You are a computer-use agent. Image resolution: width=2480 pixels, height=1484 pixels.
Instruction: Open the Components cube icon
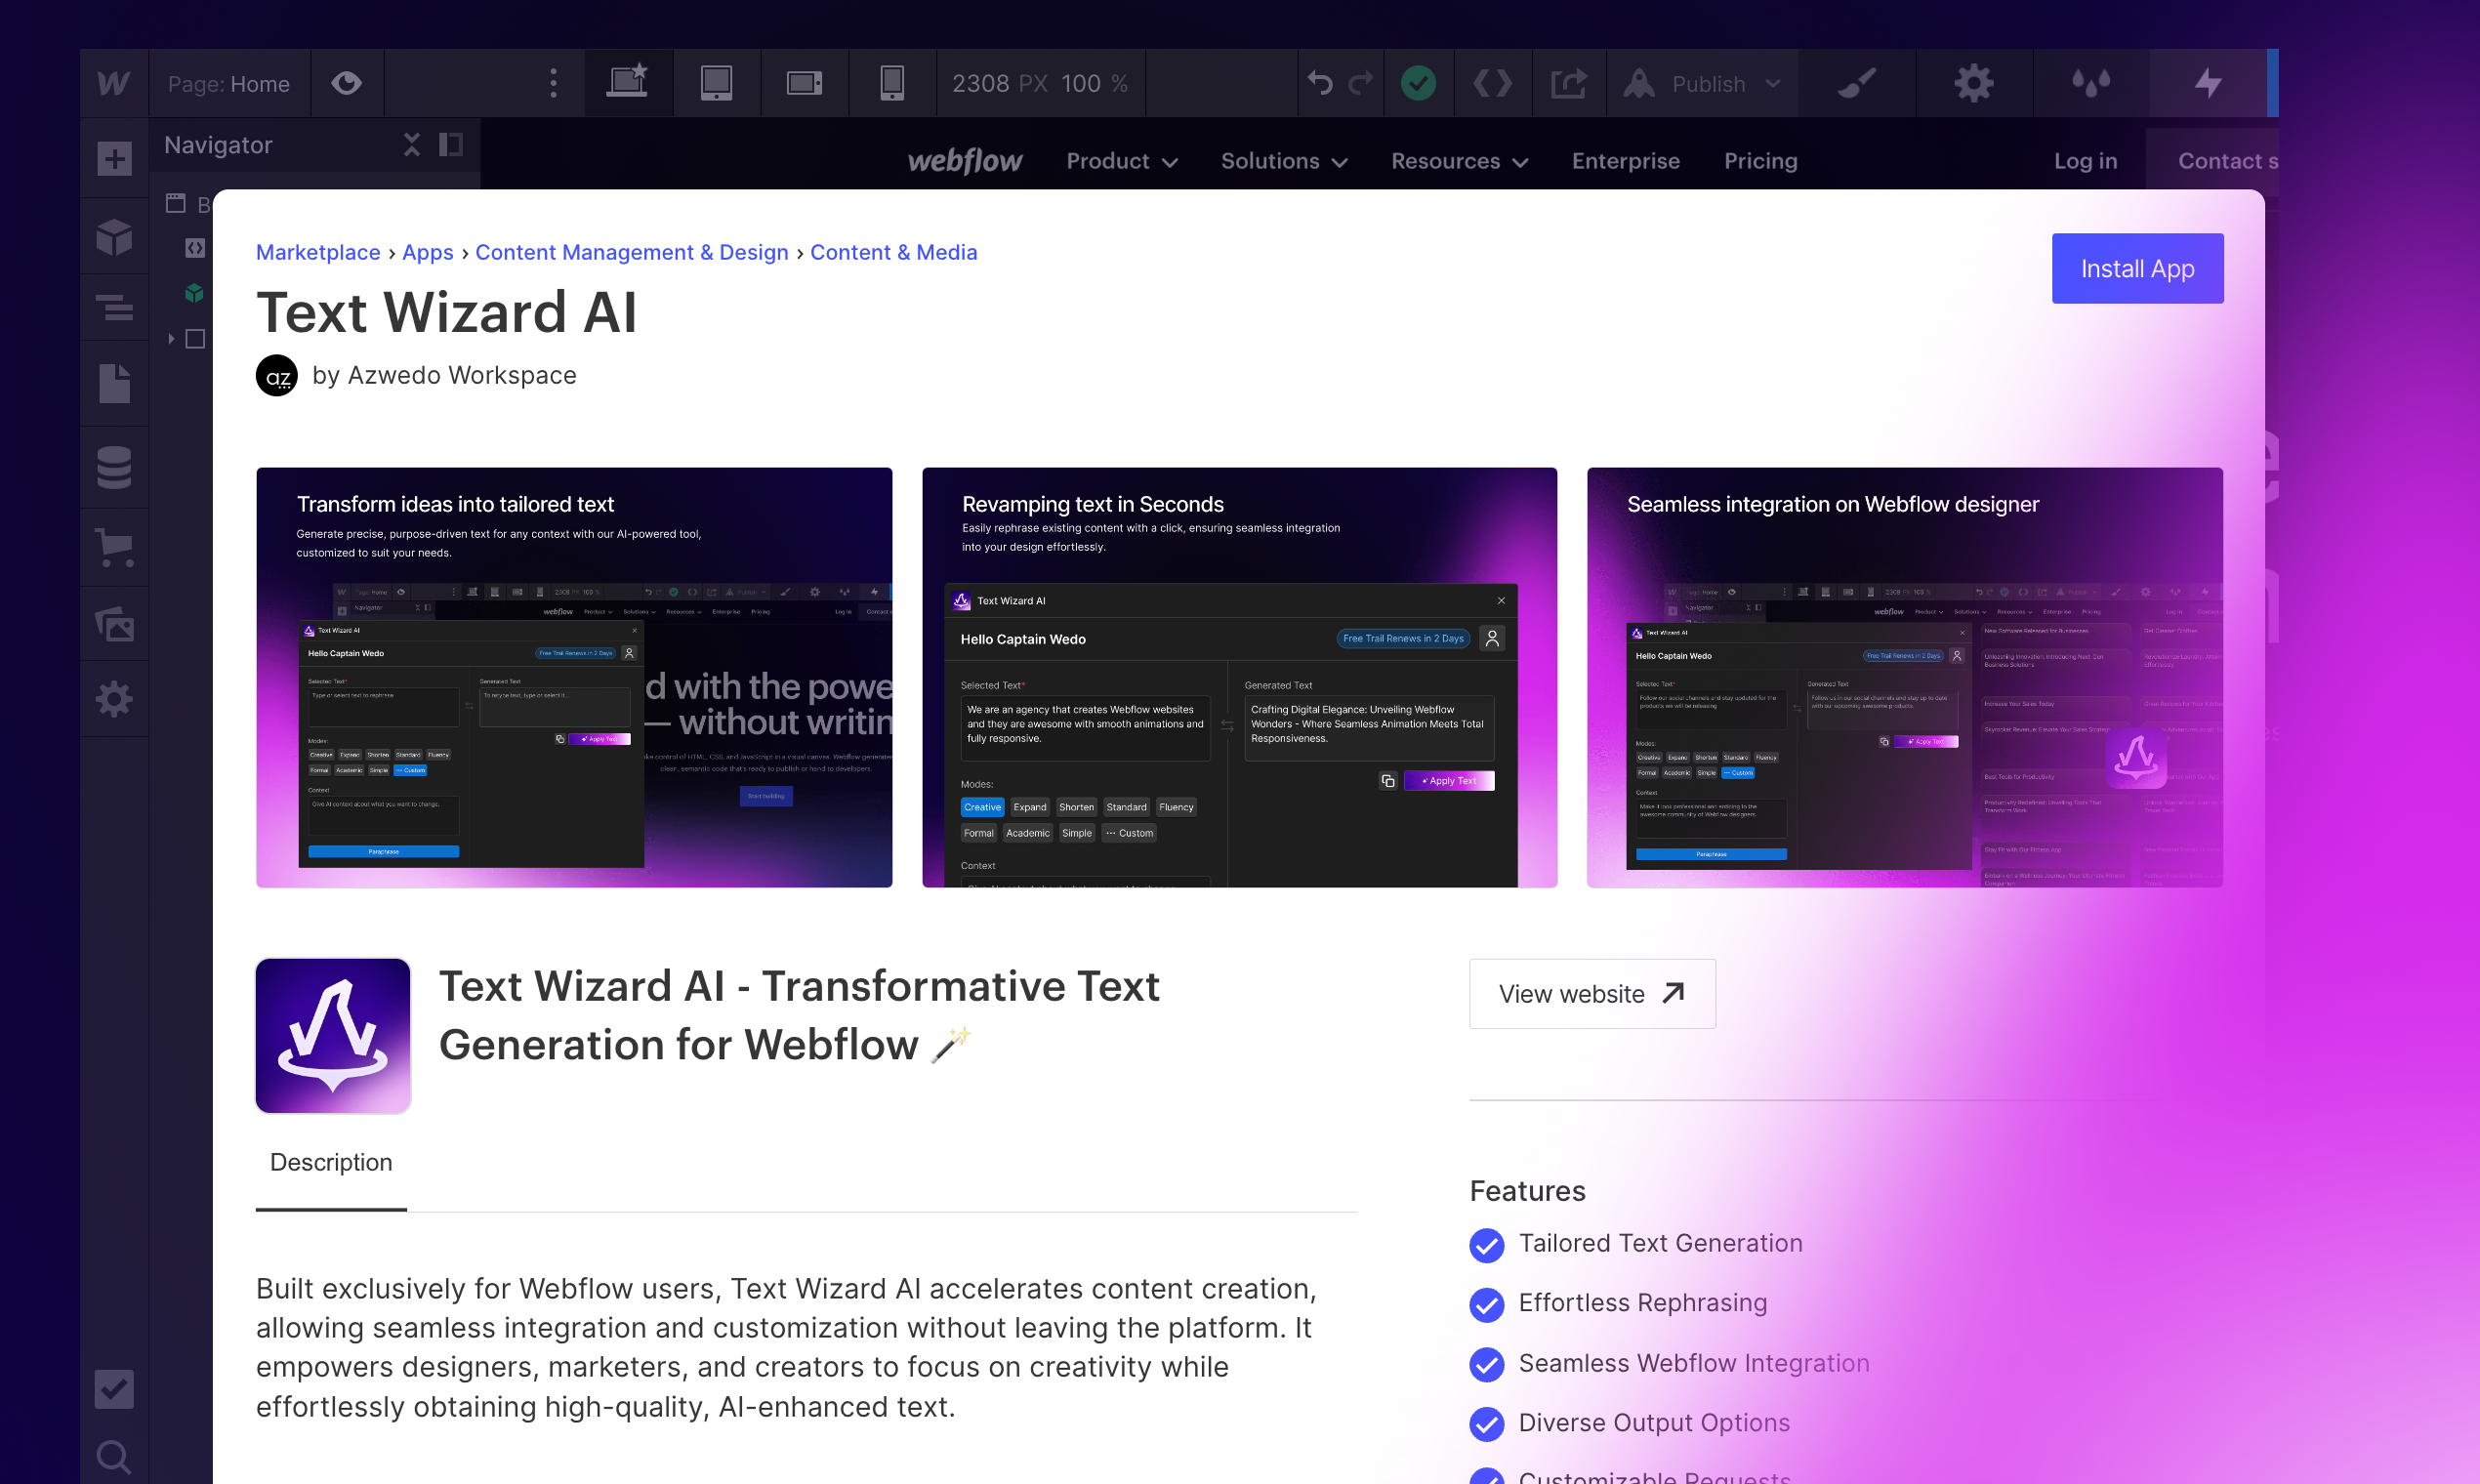point(114,237)
